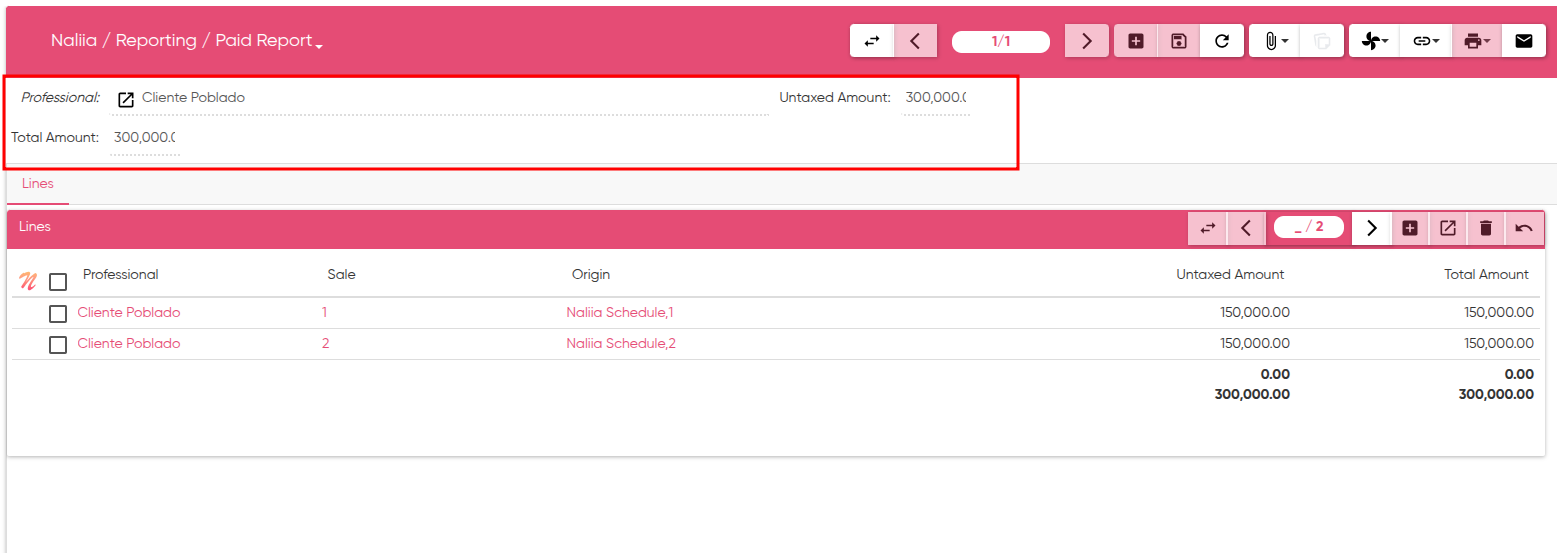Open the Professional record via the external-link icon
The width and height of the screenshot is (1557, 553).
[x=126, y=99]
